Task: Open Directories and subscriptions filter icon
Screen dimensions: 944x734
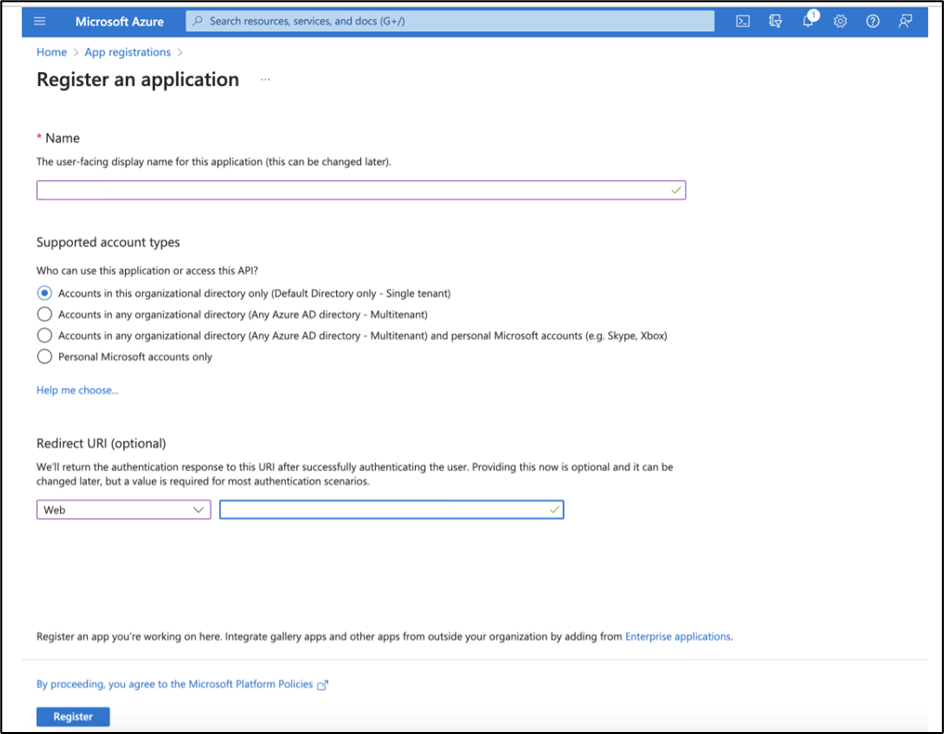Action: pyautogui.click(x=775, y=21)
